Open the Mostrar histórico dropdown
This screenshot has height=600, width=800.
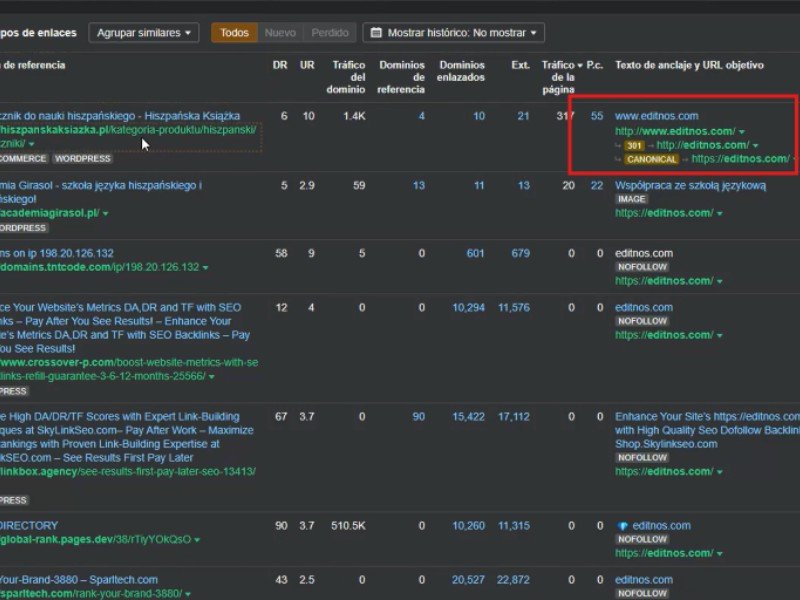(x=454, y=33)
